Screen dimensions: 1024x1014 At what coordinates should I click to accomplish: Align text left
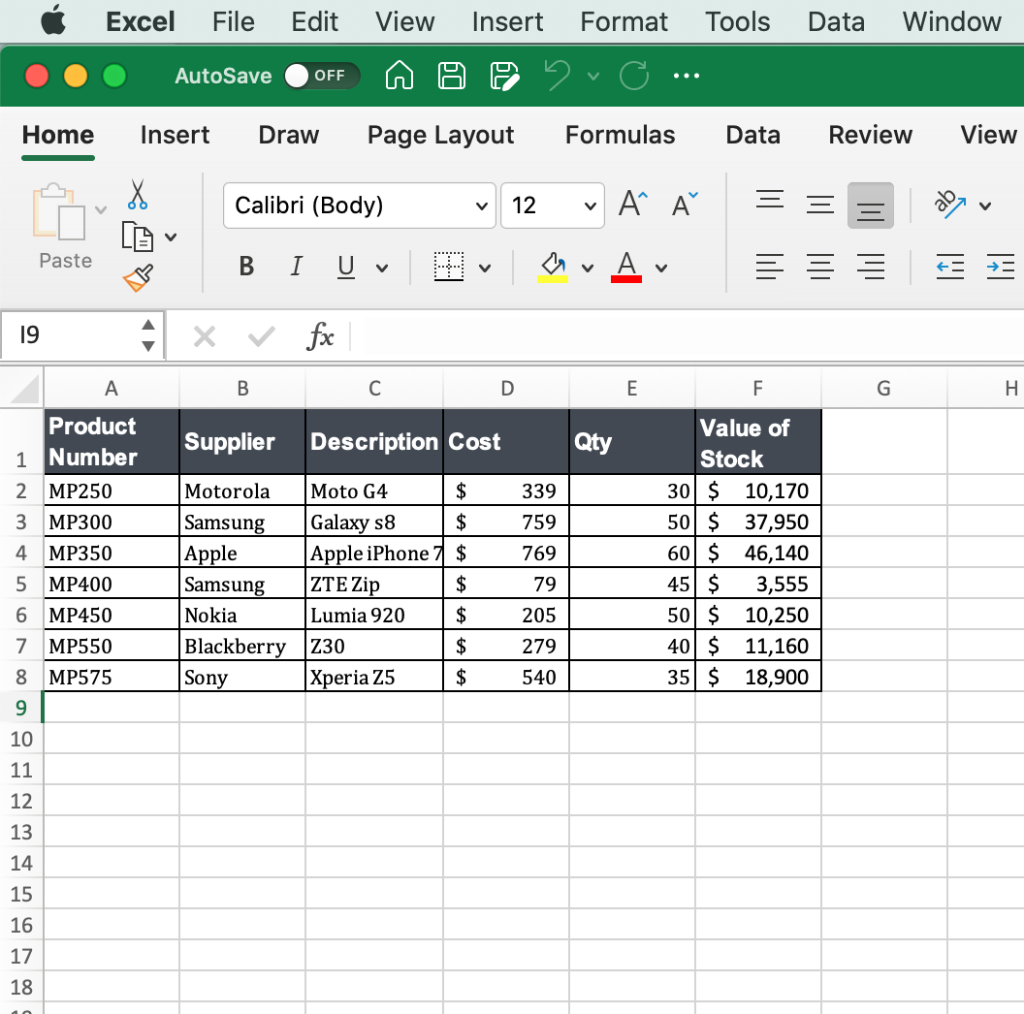point(769,266)
